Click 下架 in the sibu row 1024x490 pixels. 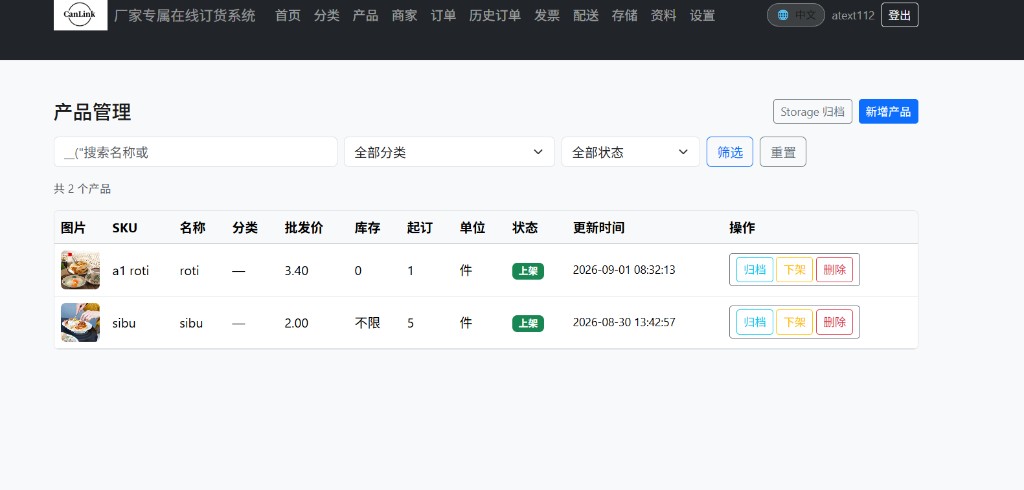794,322
